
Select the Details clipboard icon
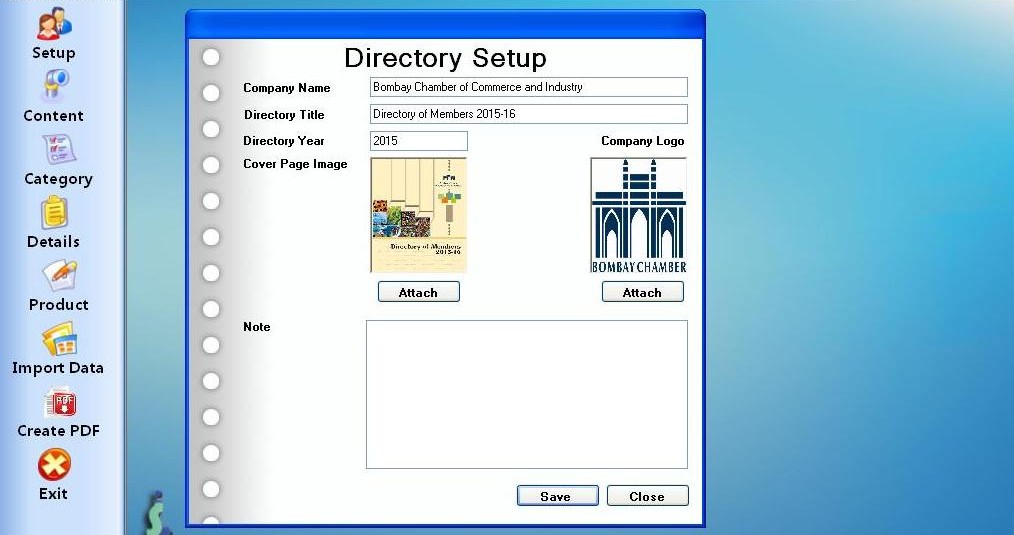point(54,213)
